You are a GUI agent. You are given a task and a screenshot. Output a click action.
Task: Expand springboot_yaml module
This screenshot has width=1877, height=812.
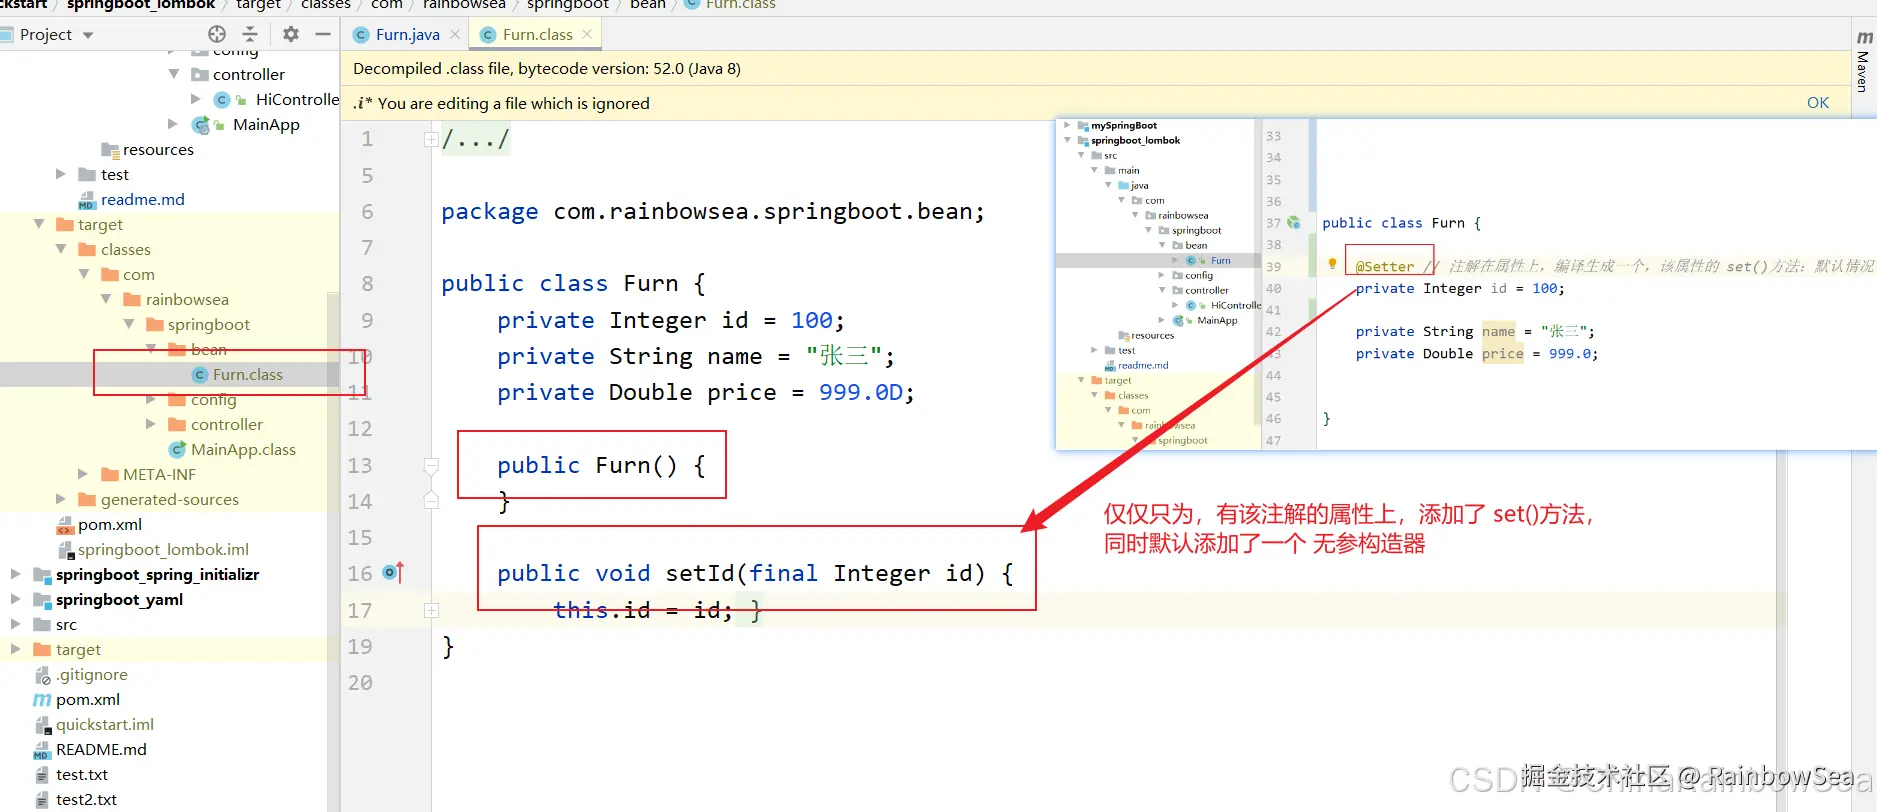(16, 599)
